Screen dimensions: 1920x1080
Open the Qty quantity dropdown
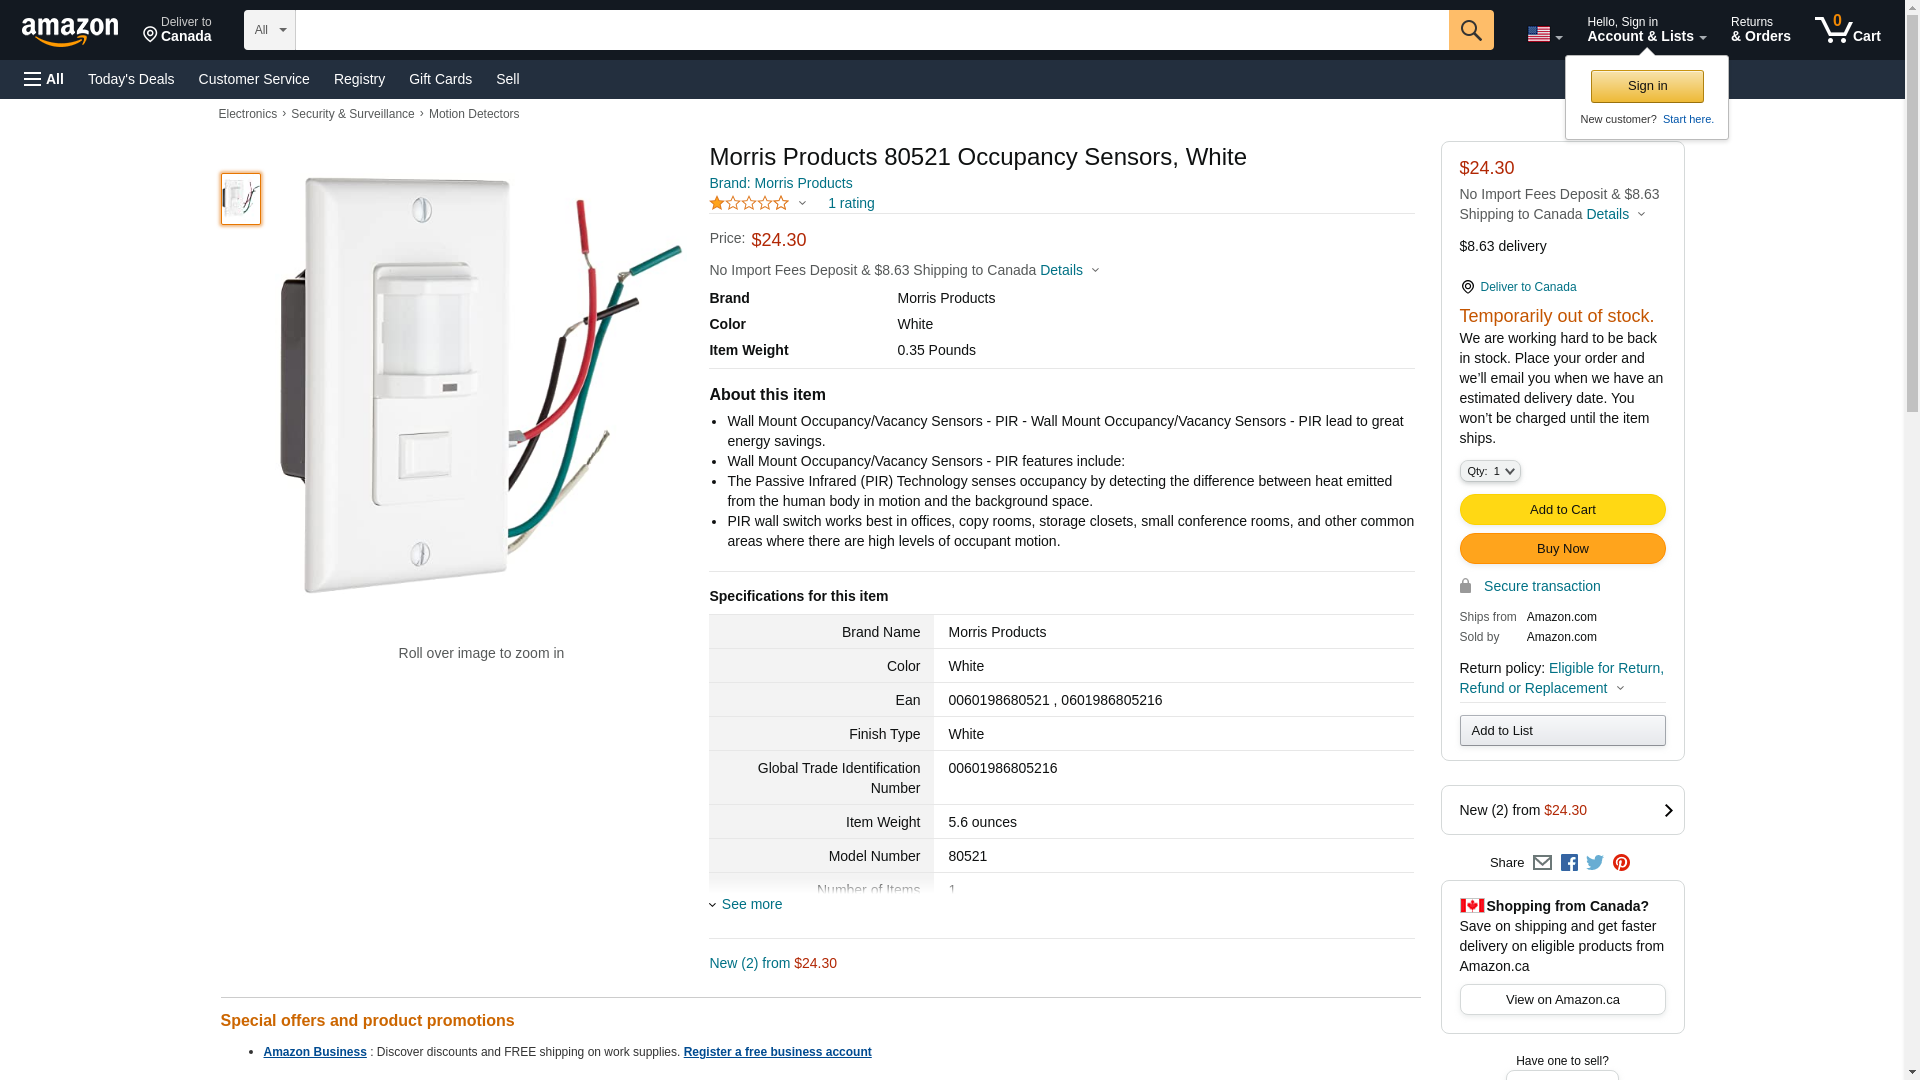(1489, 471)
